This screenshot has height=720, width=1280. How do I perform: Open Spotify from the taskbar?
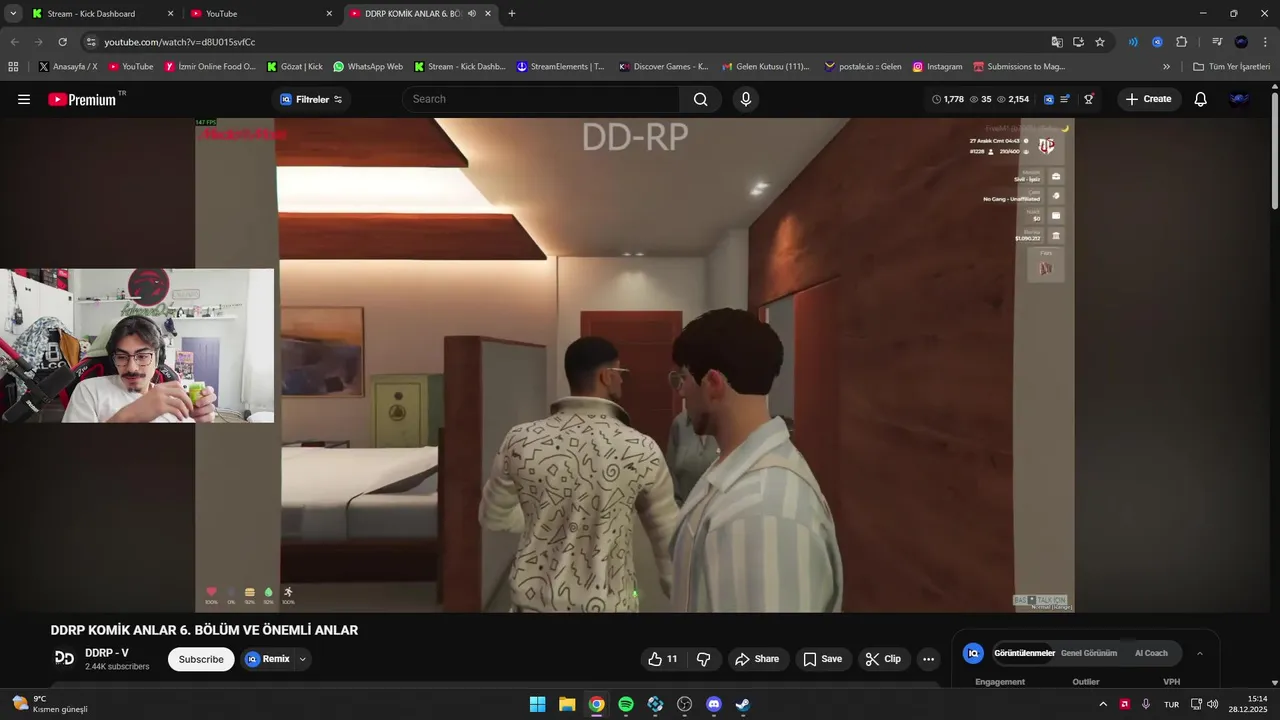(626, 704)
